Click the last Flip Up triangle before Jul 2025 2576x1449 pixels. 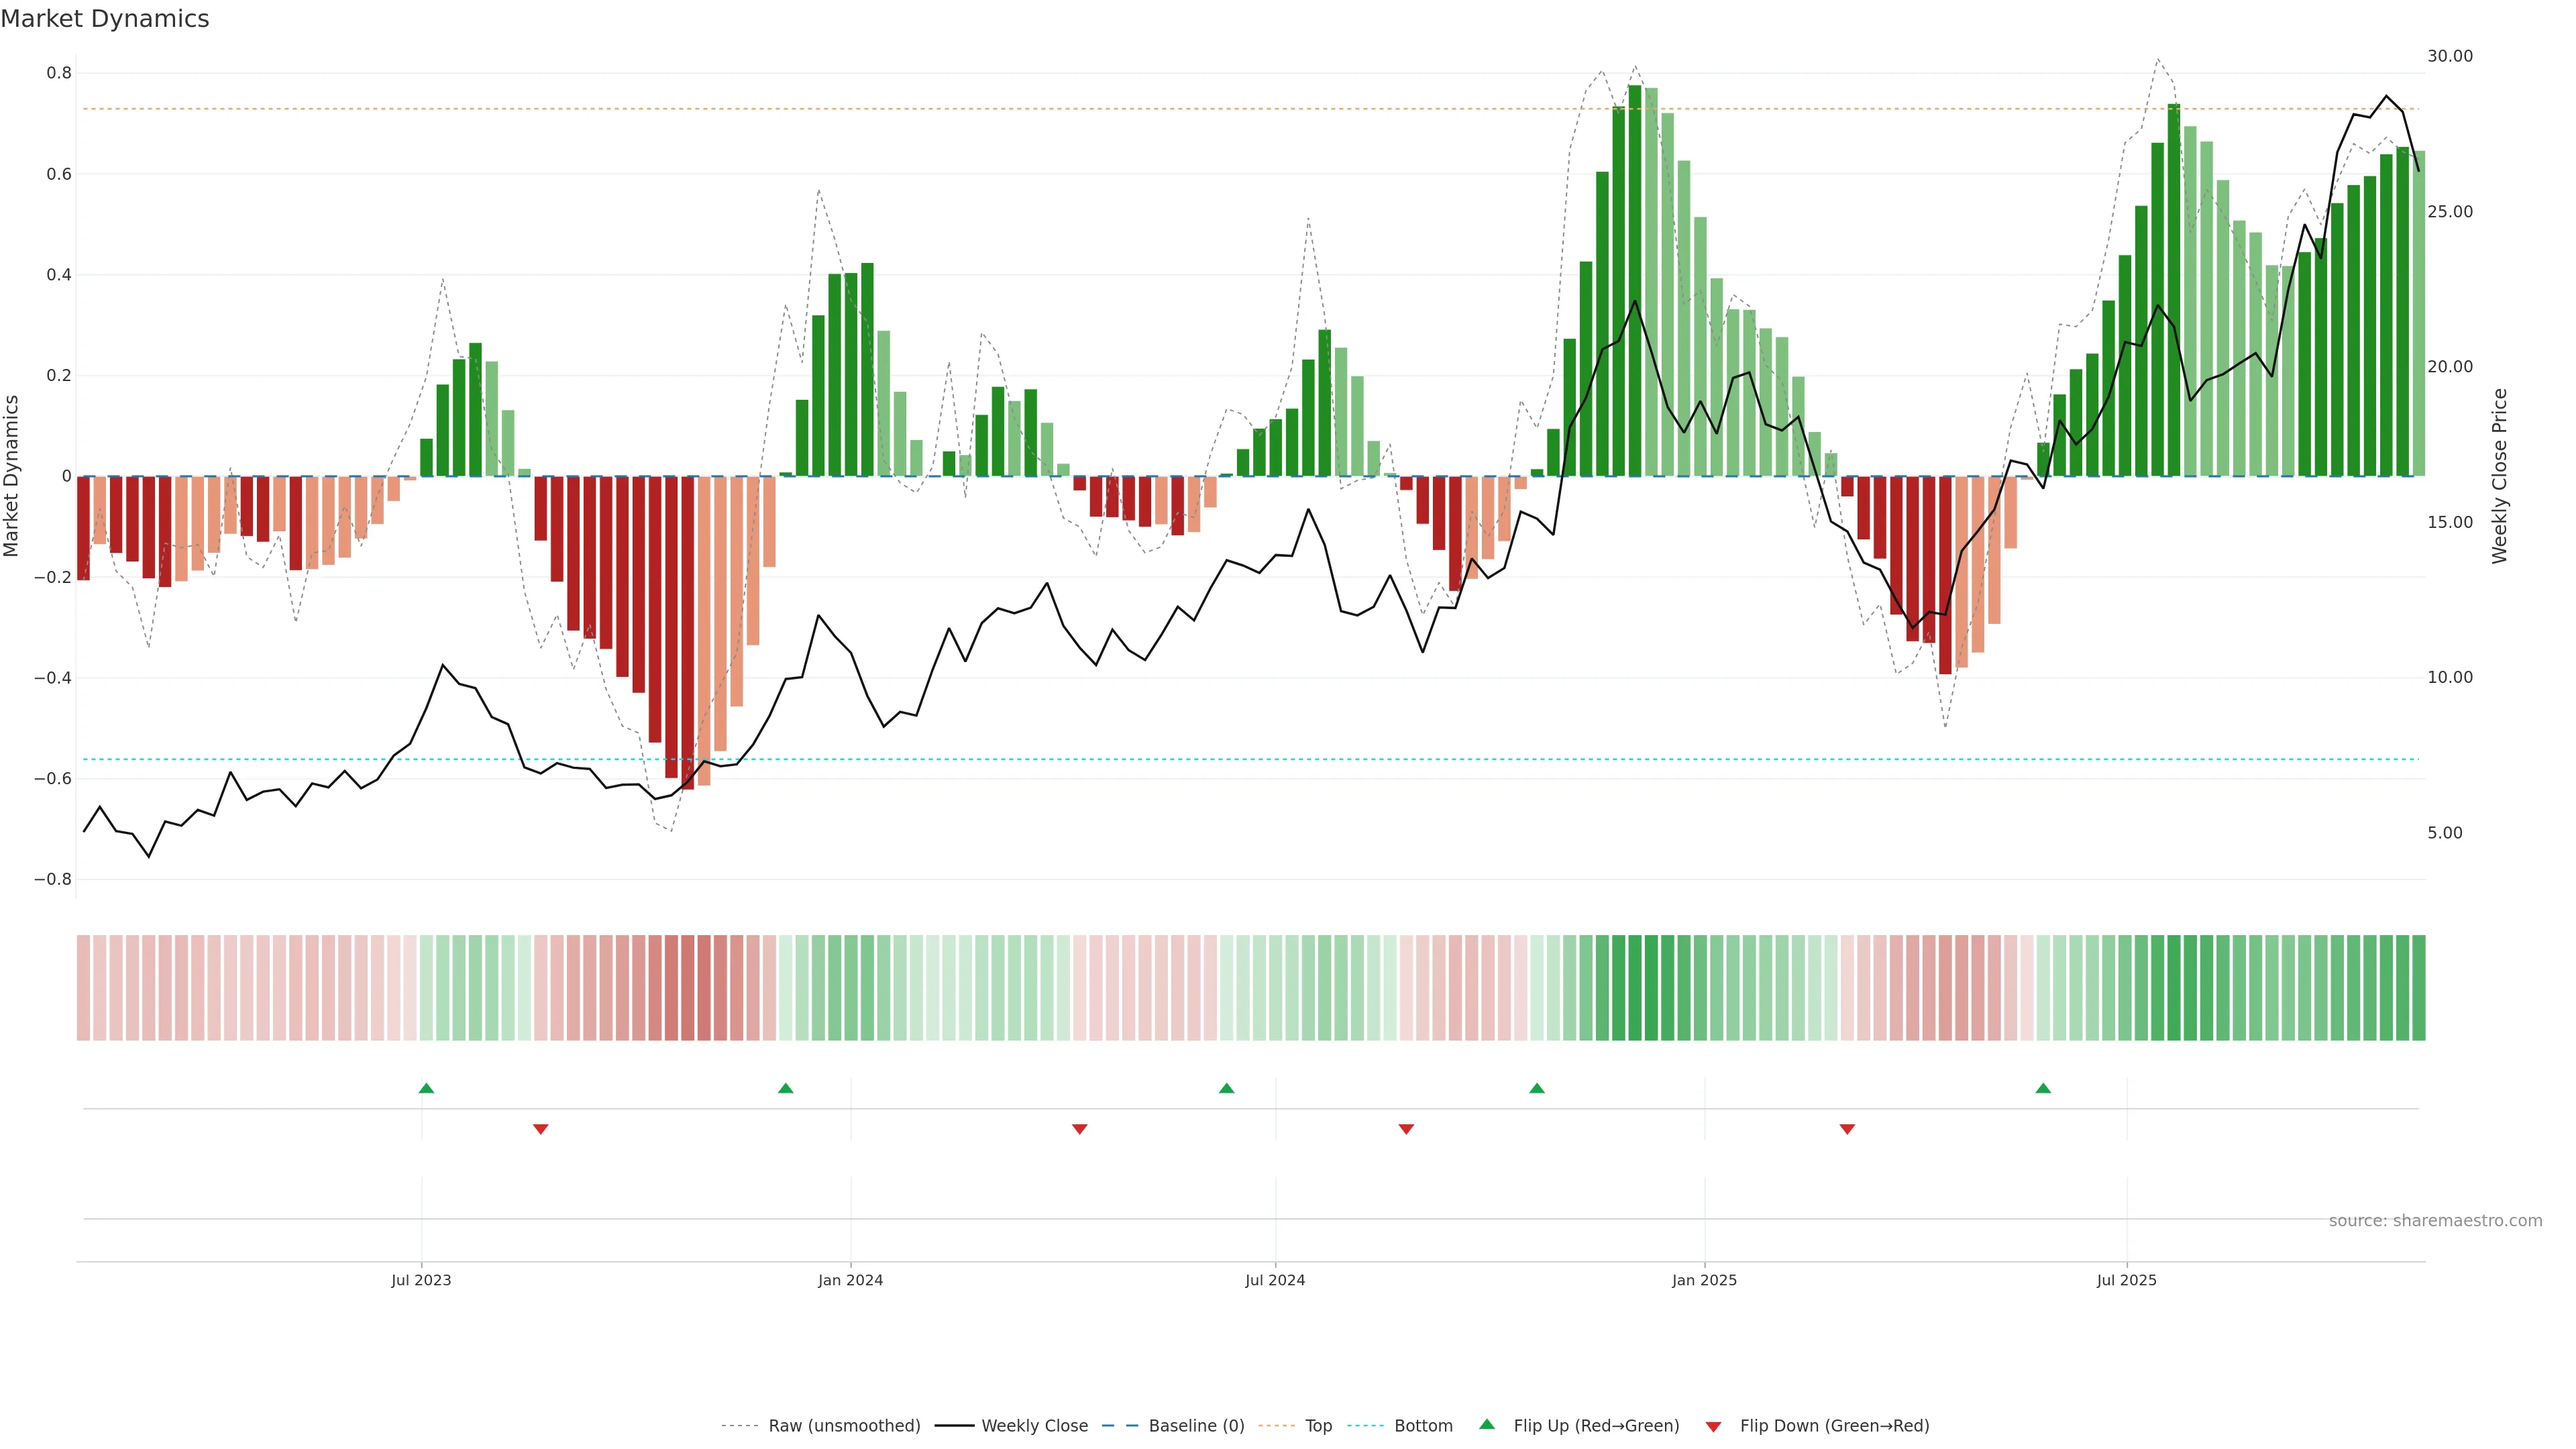(2043, 1088)
